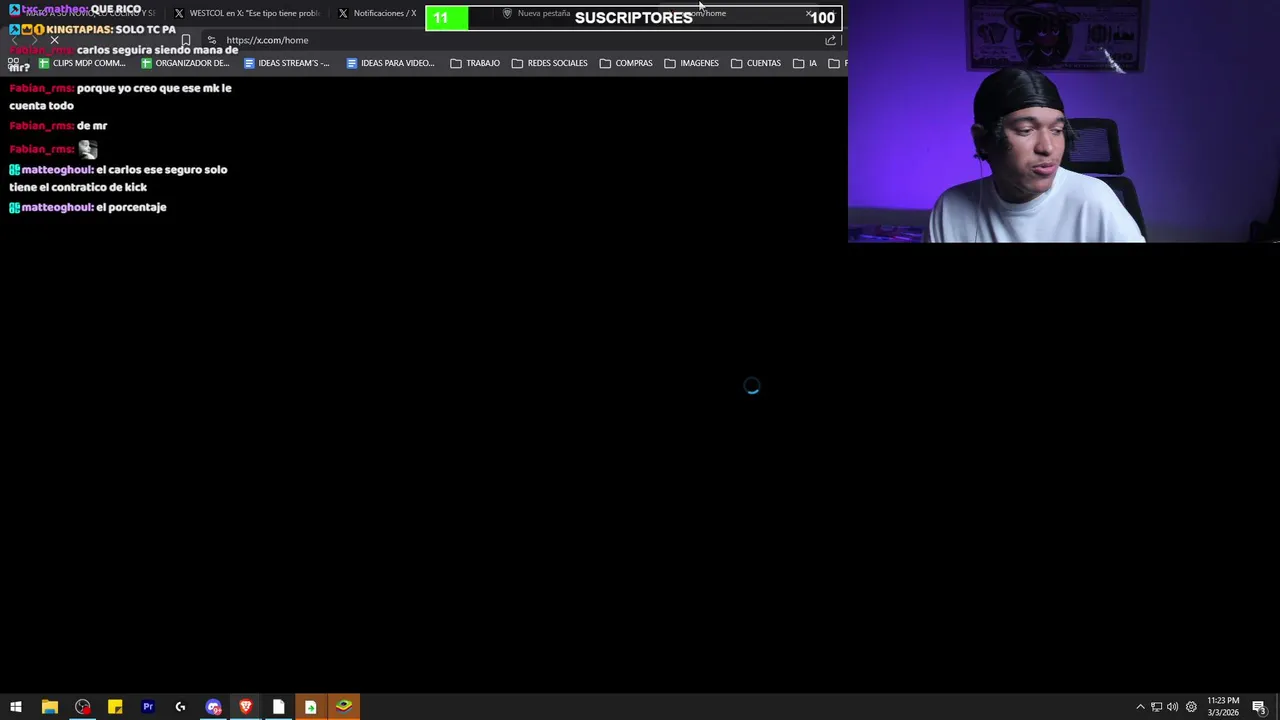
Task: Stop page loading with the X button
Action: 54,40
